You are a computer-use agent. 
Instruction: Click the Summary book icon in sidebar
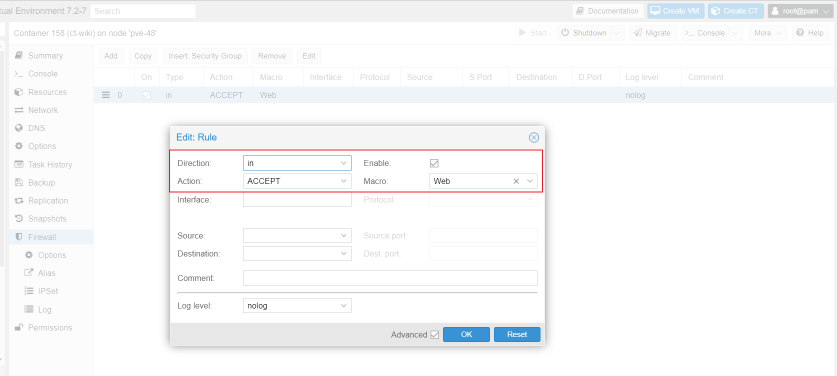click(x=19, y=56)
